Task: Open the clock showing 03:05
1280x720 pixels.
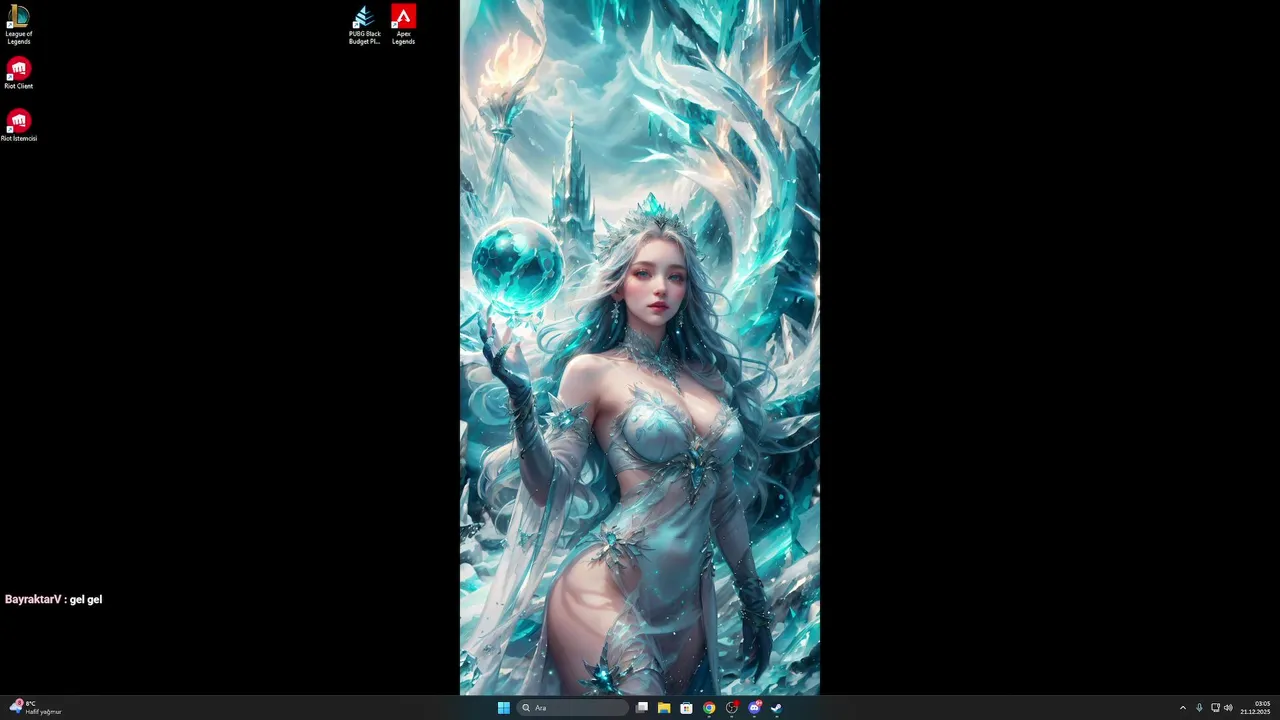Action: [1255, 708]
